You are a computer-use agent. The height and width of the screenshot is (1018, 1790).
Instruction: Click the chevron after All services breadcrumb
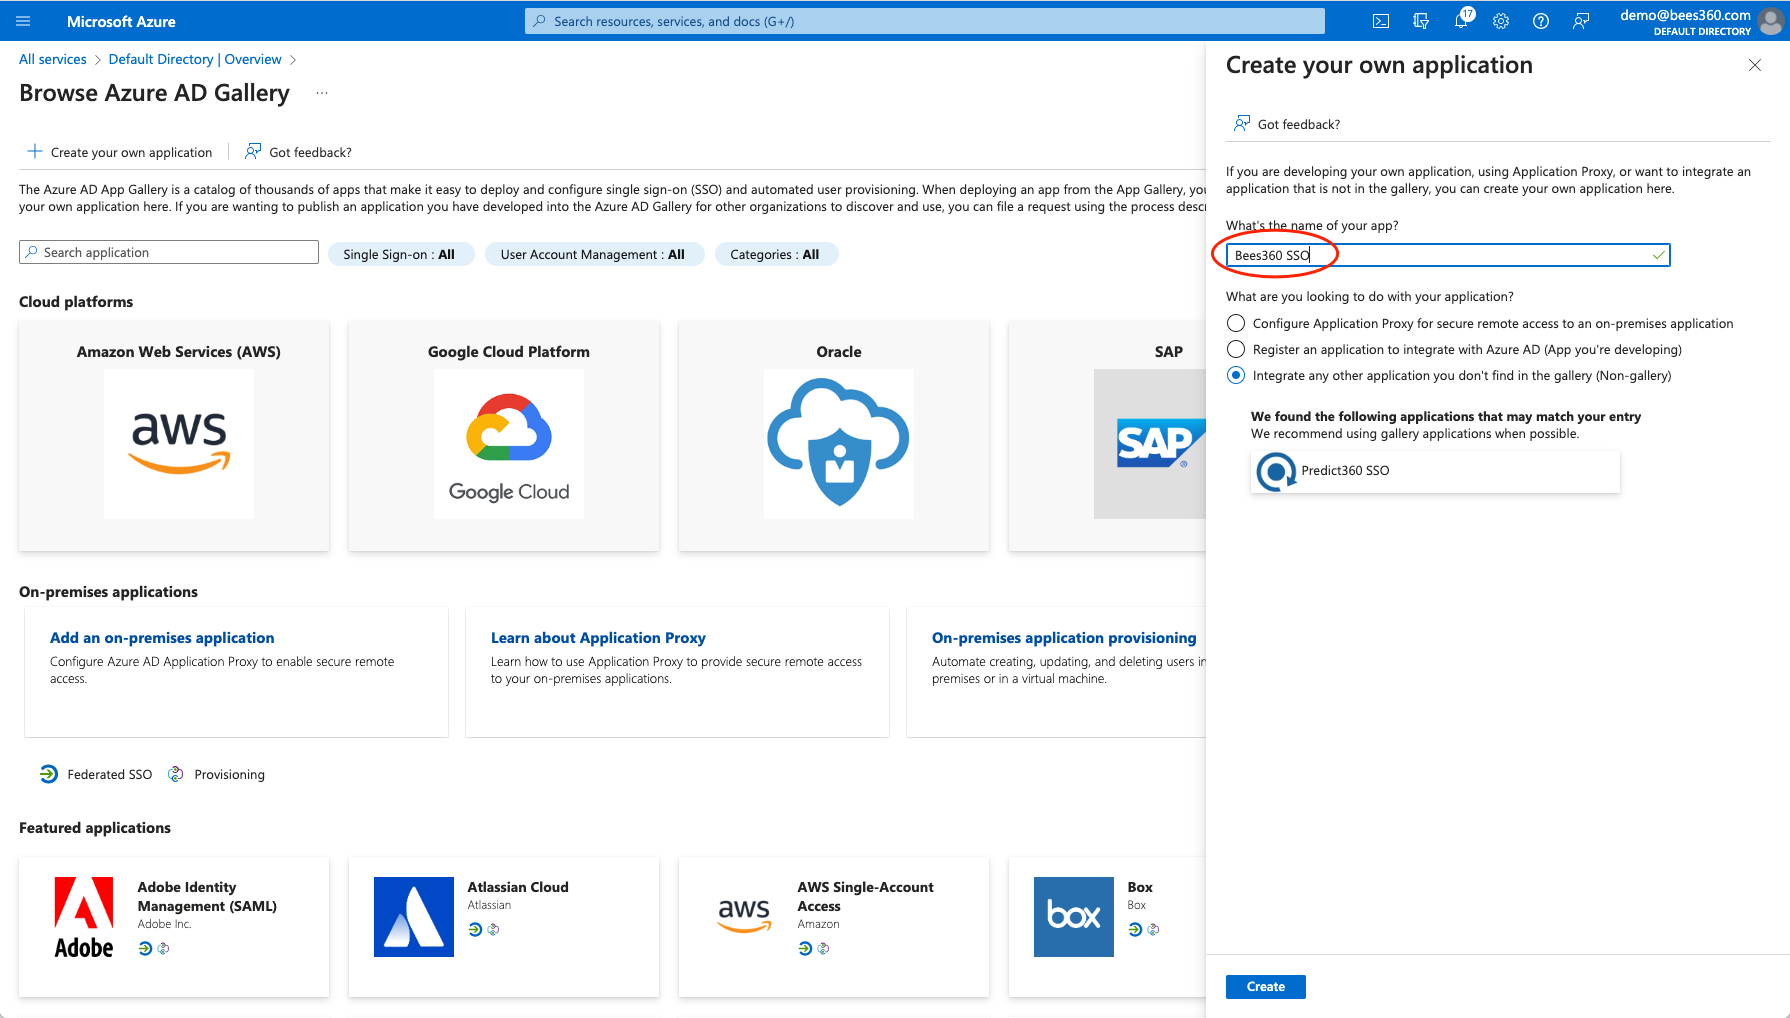[98, 60]
